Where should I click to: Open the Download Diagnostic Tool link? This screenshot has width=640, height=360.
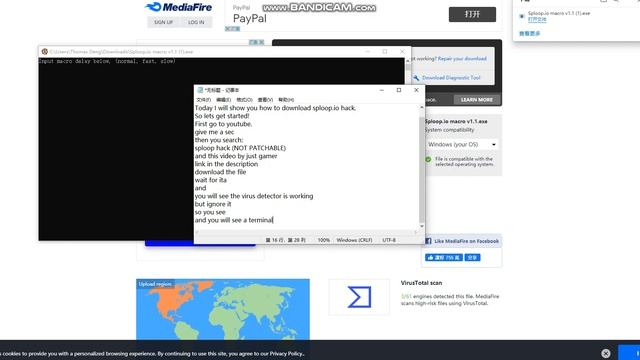(x=451, y=78)
